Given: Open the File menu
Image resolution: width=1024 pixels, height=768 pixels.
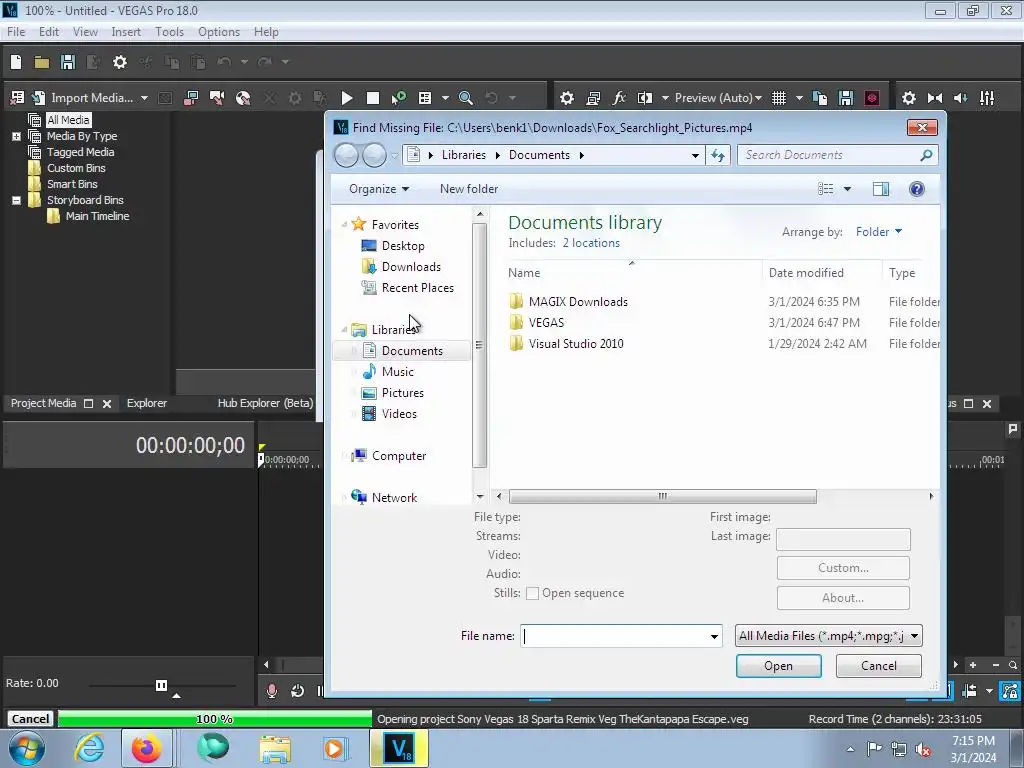Looking at the screenshot, I should (x=16, y=32).
